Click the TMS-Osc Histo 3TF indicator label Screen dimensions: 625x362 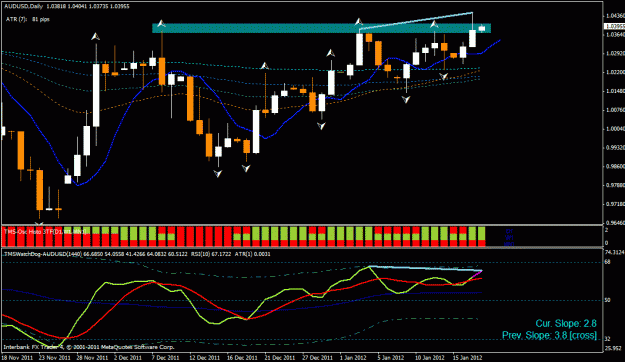45,231
